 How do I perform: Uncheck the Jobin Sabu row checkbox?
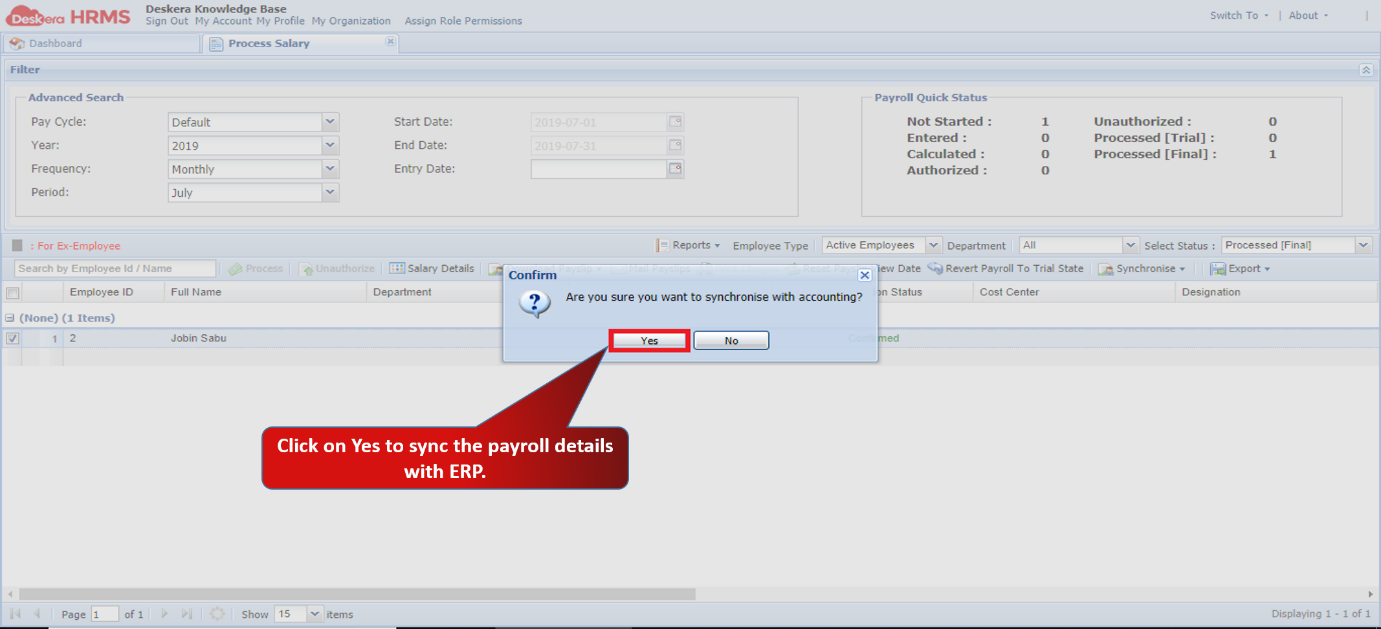pos(12,339)
